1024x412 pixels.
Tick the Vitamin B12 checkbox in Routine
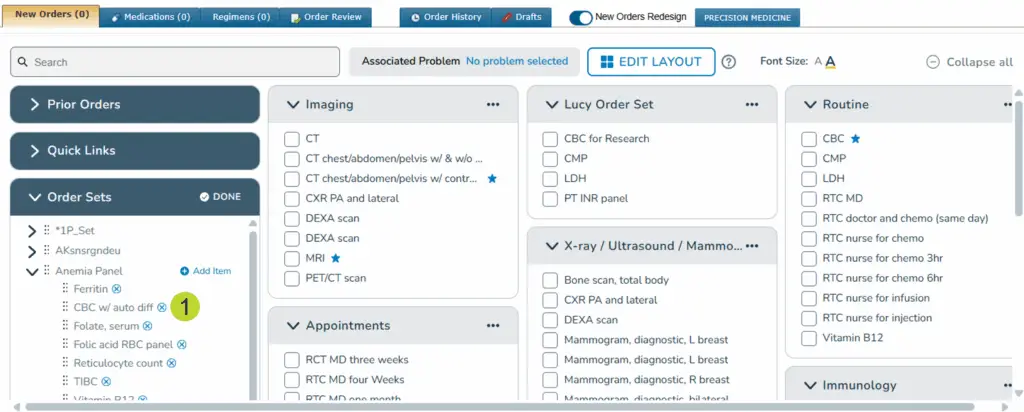coord(809,338)
